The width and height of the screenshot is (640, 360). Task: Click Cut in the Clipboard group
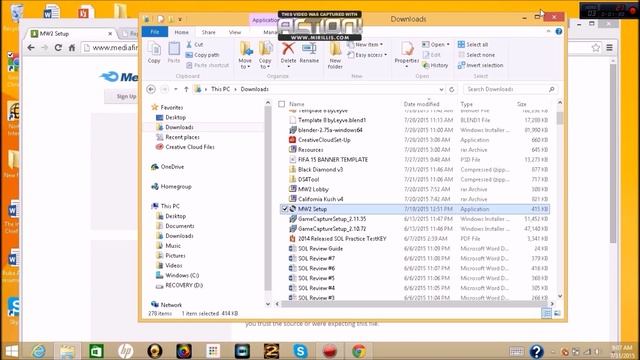195,44
